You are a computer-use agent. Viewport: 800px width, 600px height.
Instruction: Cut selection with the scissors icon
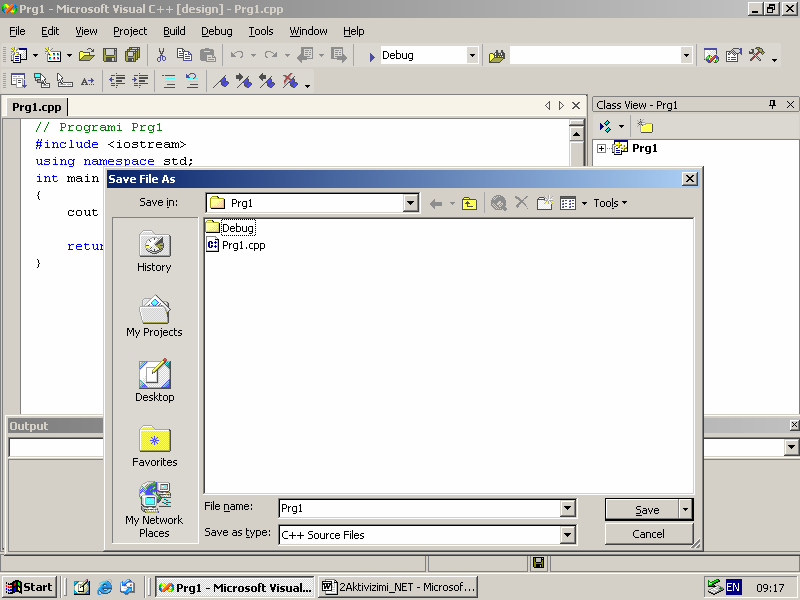click(161, 55)
